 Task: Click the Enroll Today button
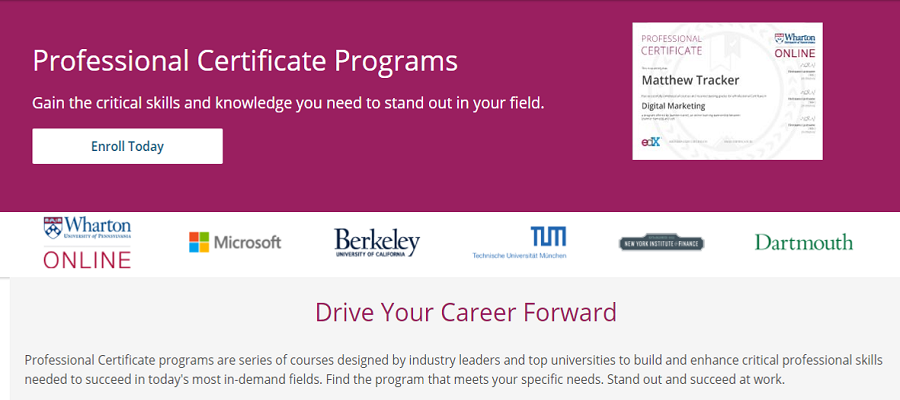(x=127, y=146)
